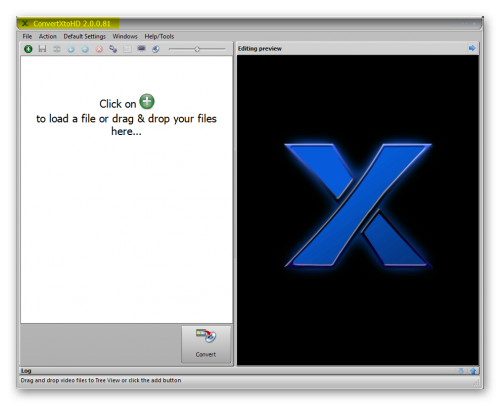500x405 pixels.
Task: Click the Convert button
Action: 206,344
